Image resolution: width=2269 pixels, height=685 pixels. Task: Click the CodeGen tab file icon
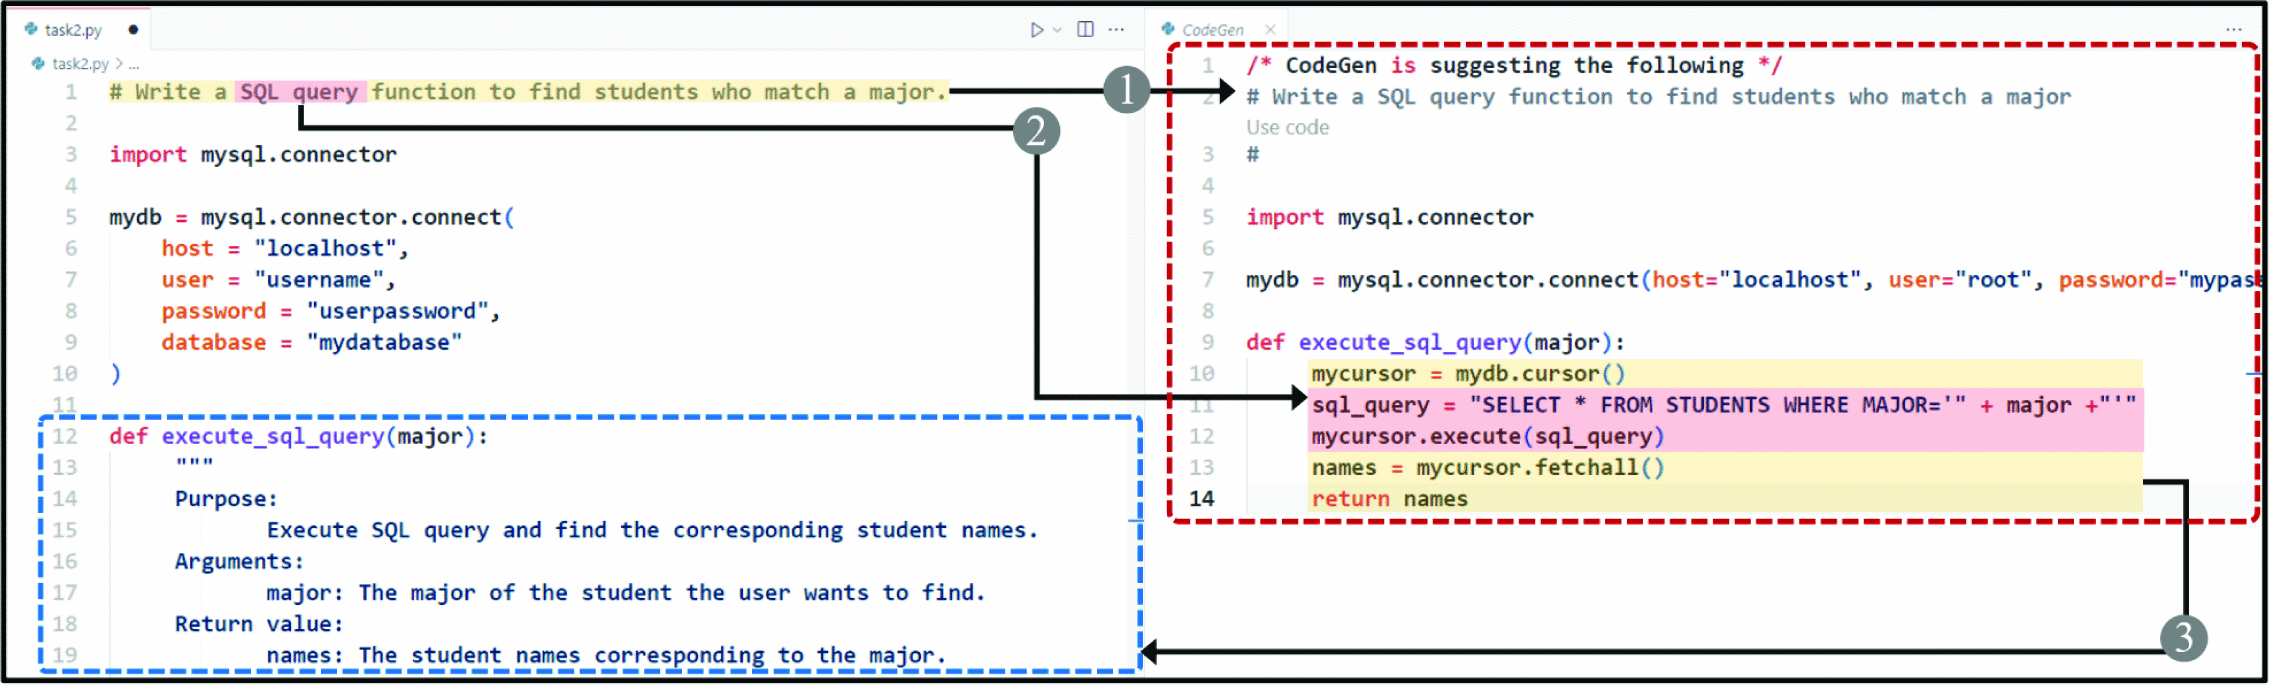tap(1168, 29)
